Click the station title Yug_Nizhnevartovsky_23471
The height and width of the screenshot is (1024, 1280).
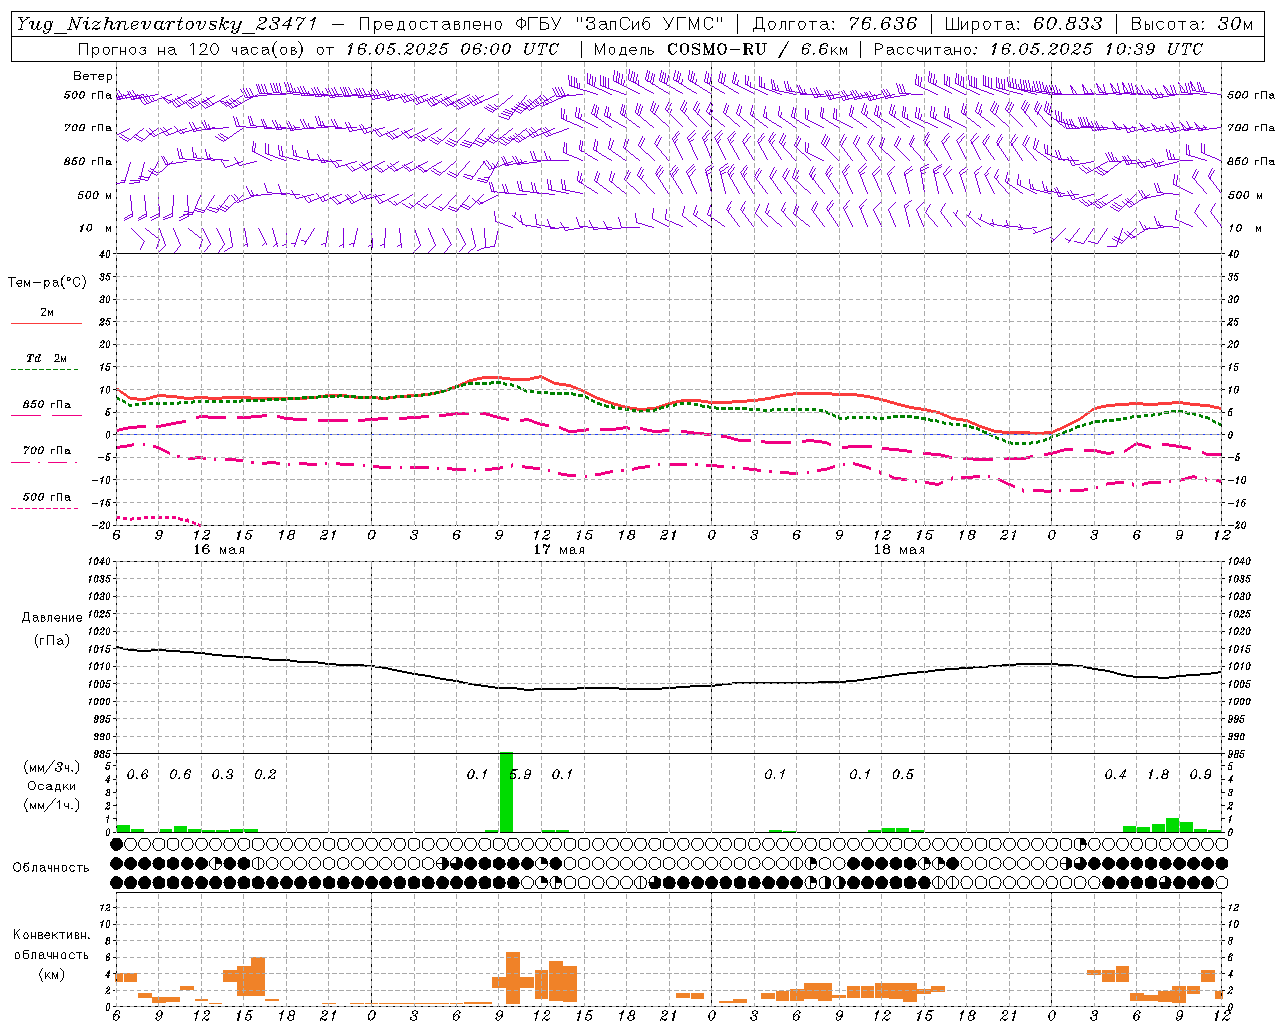pyautogui.click(x=167, y=24)
